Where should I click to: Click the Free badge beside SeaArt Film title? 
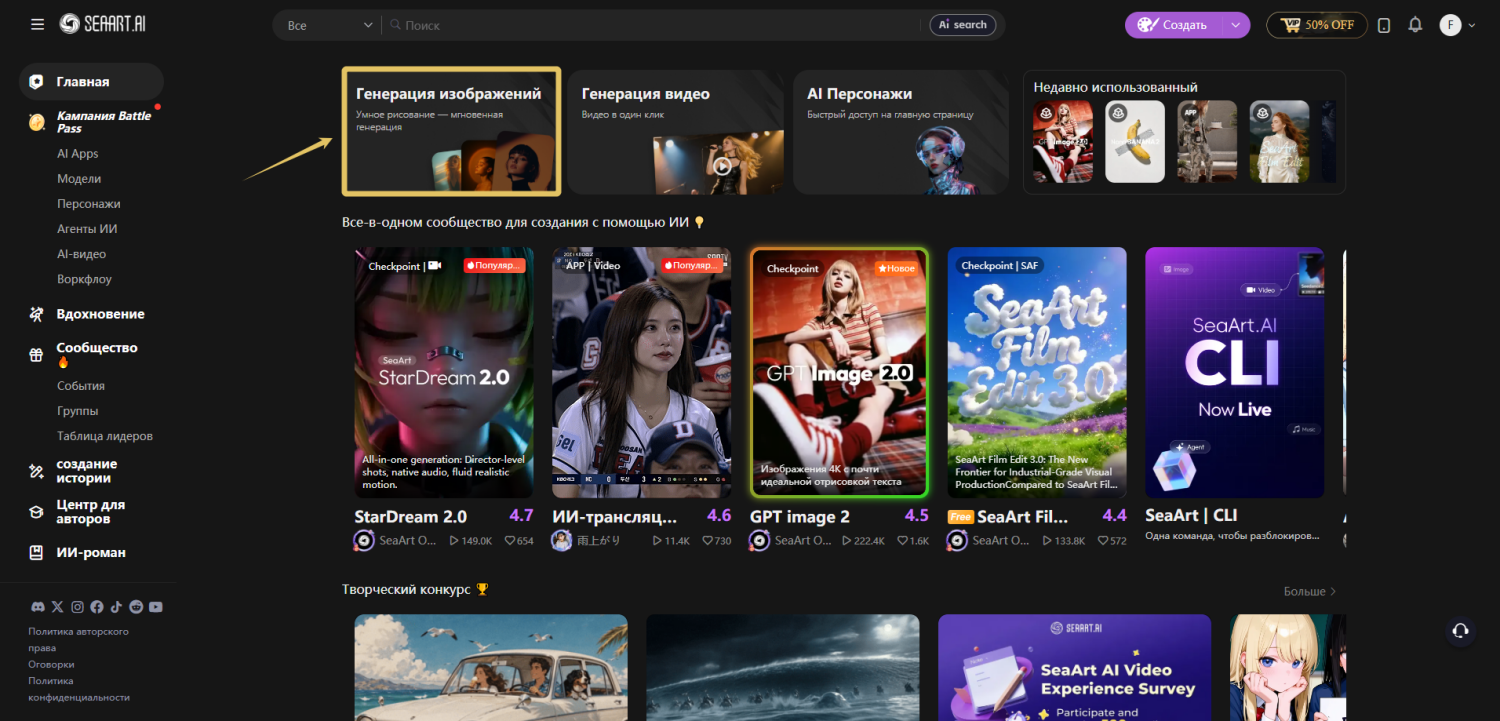(x=960, y=517)
